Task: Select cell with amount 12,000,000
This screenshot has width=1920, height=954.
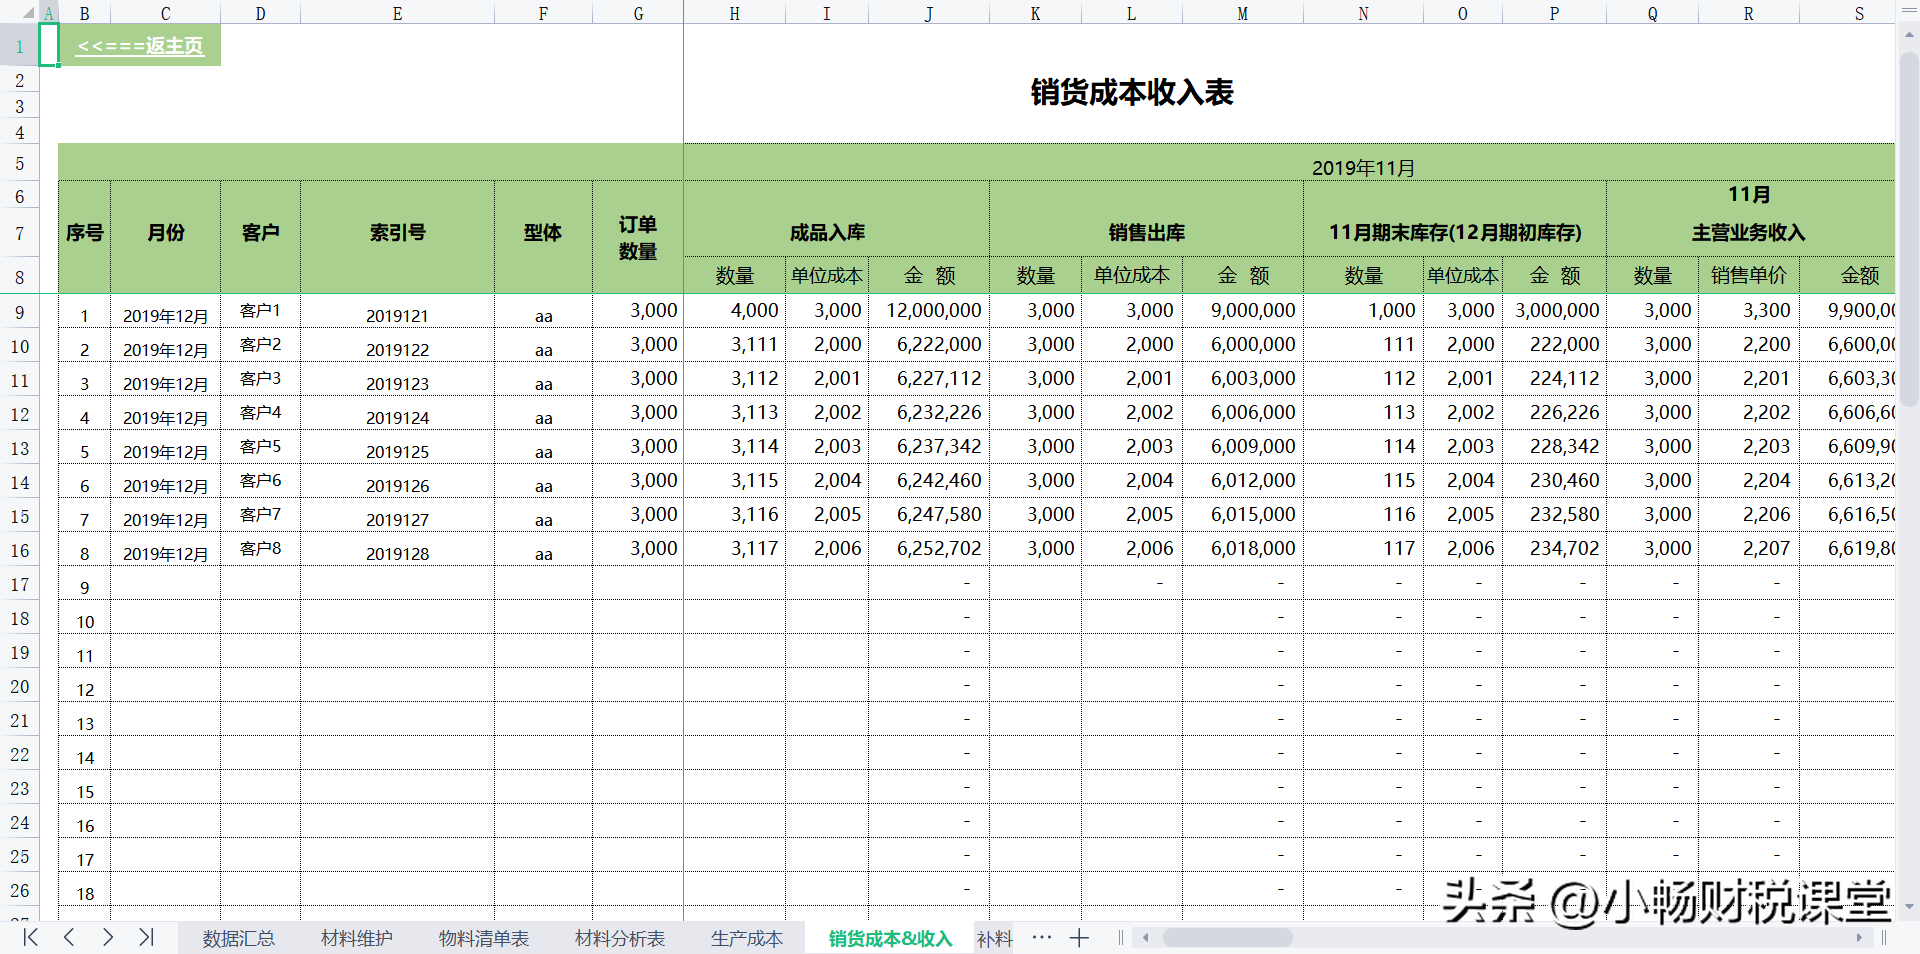Action: (x=929, y=311)
